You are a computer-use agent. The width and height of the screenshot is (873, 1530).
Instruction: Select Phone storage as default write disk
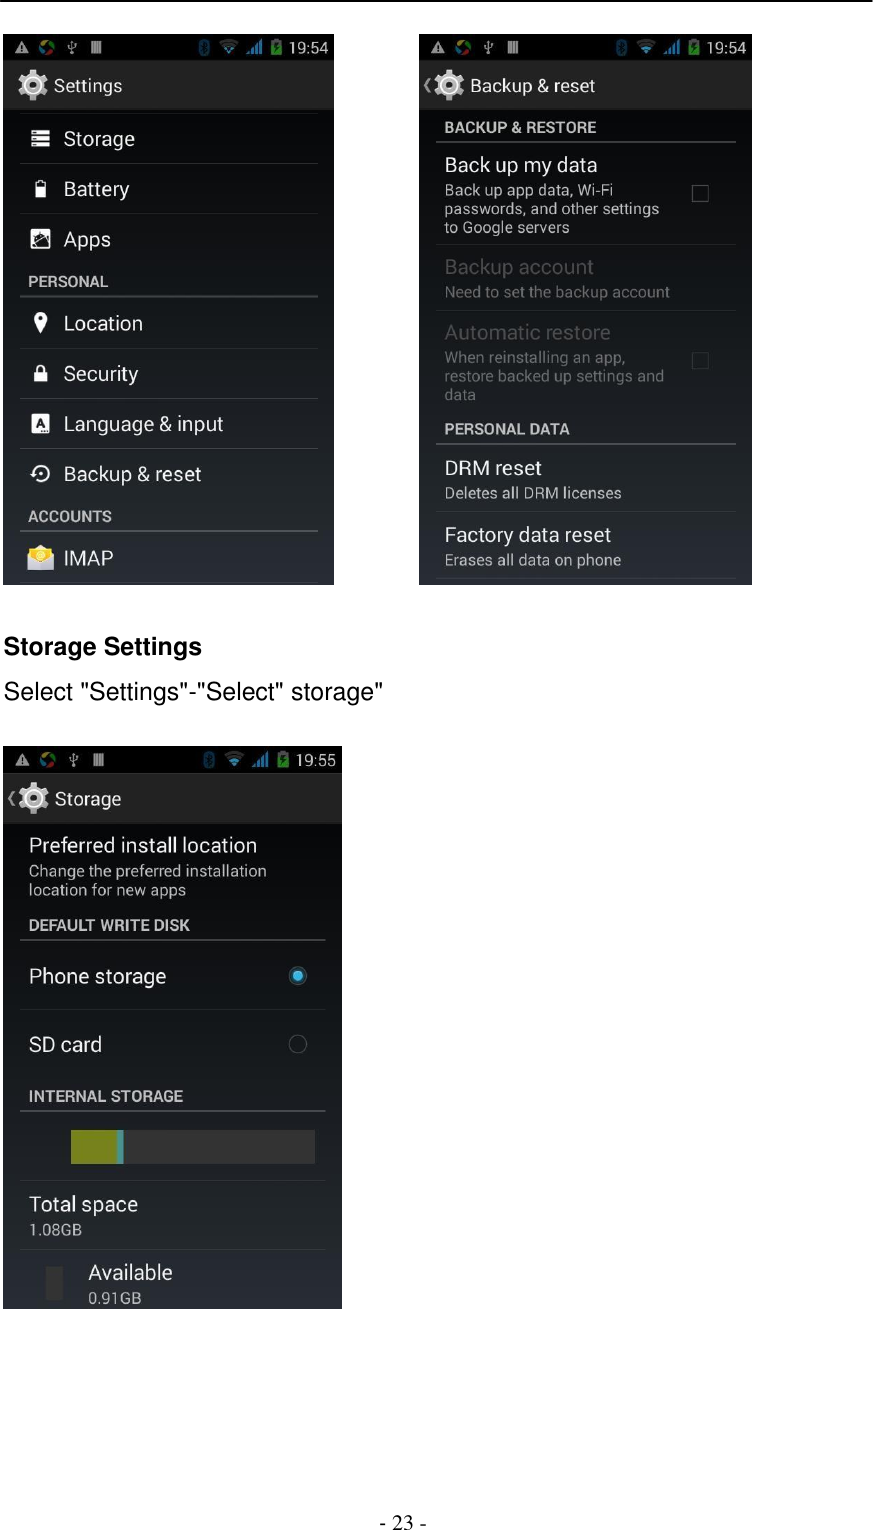(297, 976)
